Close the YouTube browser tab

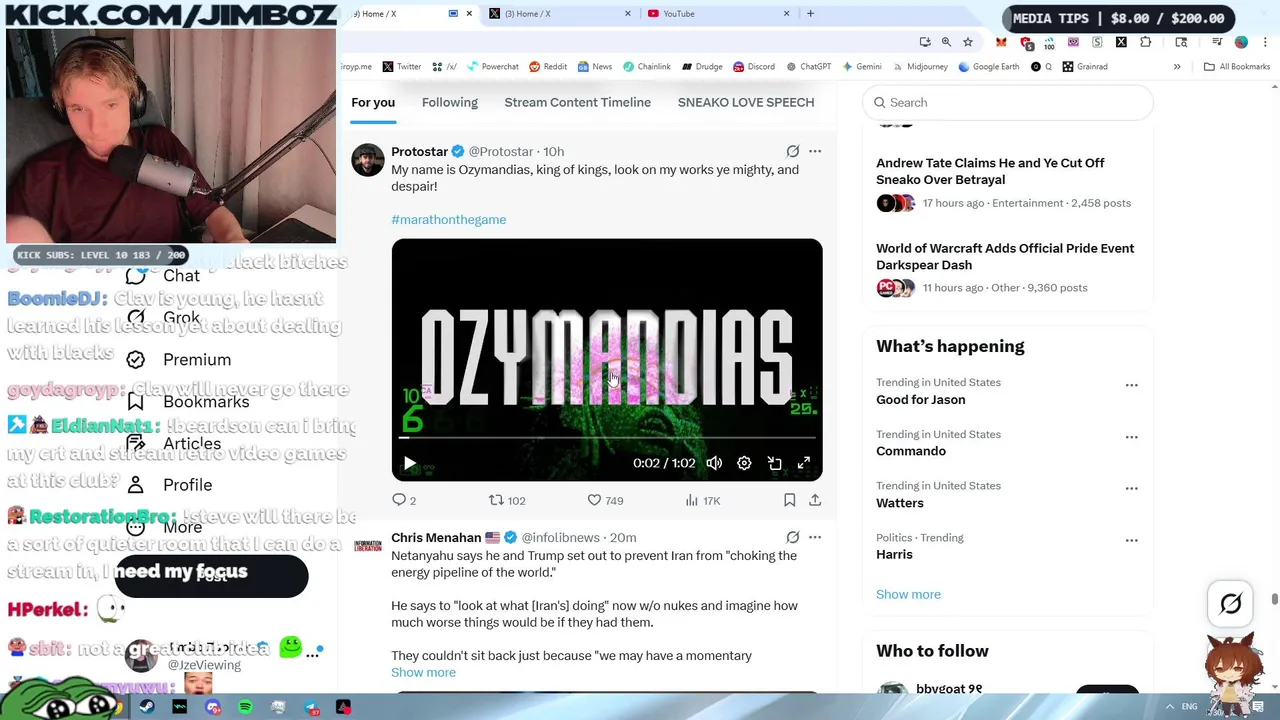(786, 13)
